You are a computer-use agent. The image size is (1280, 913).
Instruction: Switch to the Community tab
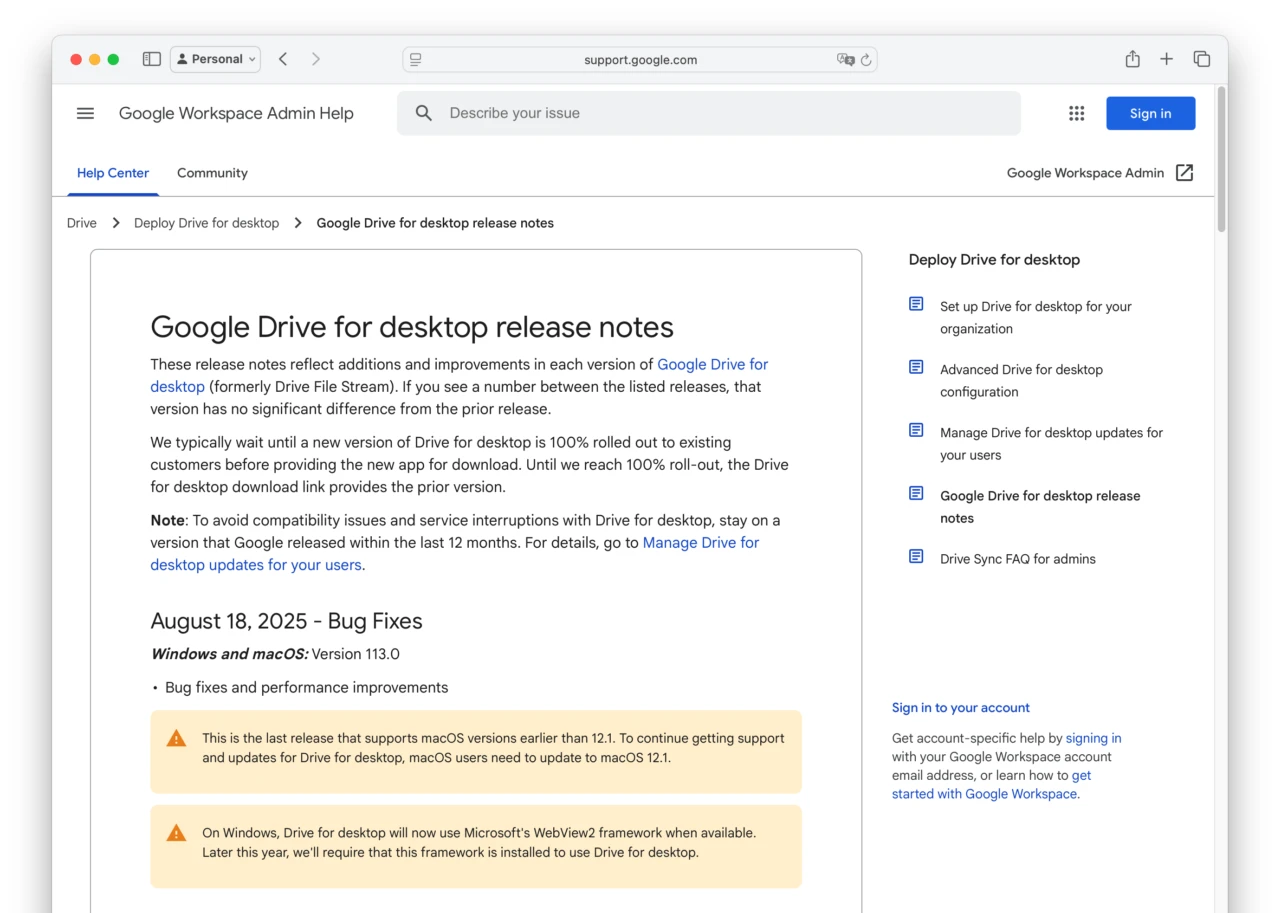[x=212, y=172]
